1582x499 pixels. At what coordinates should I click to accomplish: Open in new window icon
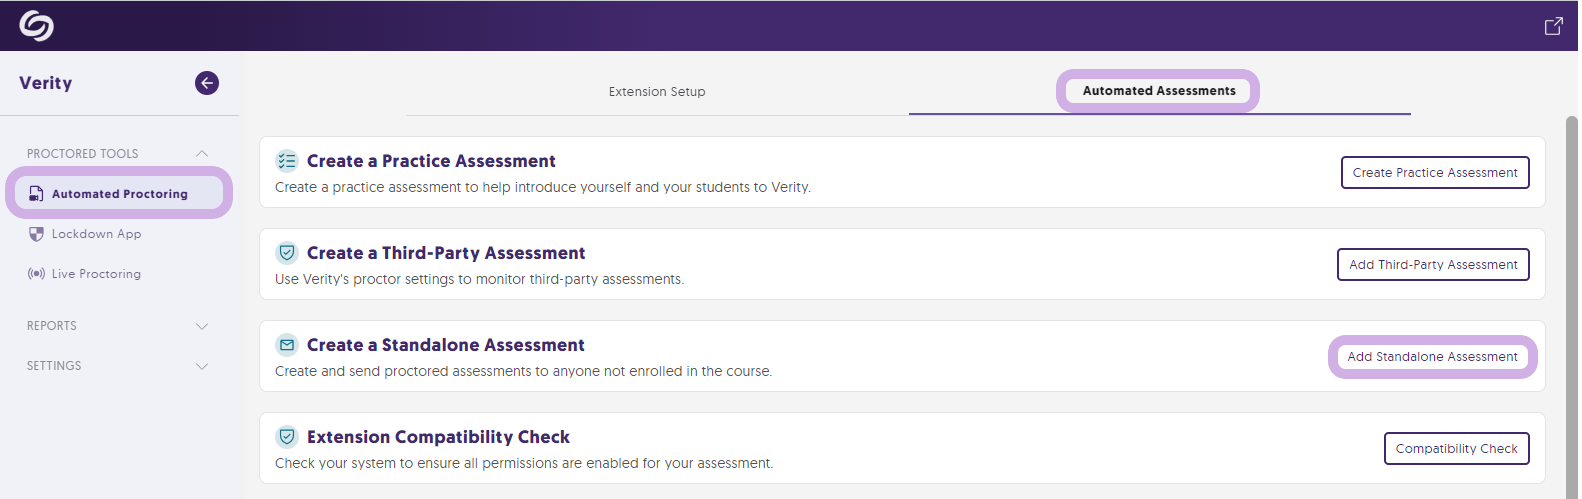click(x=1553, y=26)
